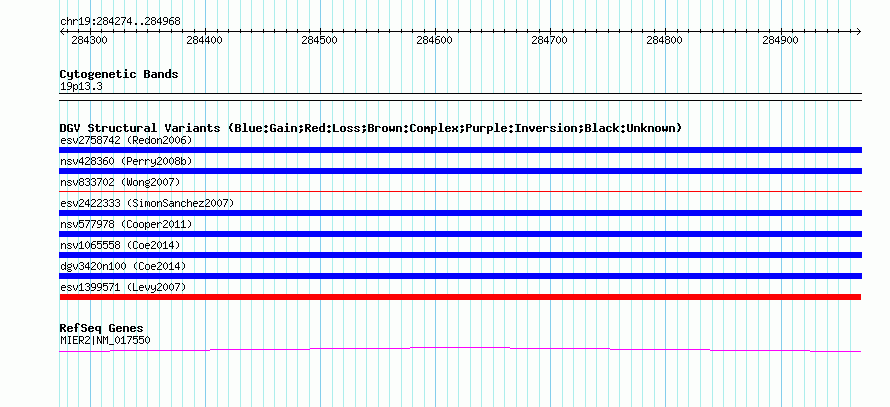Select variant label nsv833702 (Wong2007)
The image size is (890, 407).
pyautogui.click(x=120, y=182)
